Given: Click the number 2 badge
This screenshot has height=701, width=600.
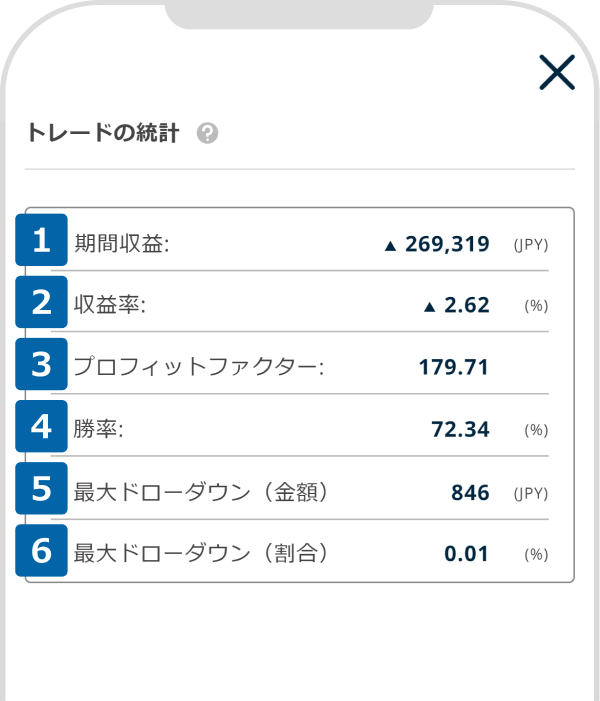Looking at the screenshot, I should [42, 302].
